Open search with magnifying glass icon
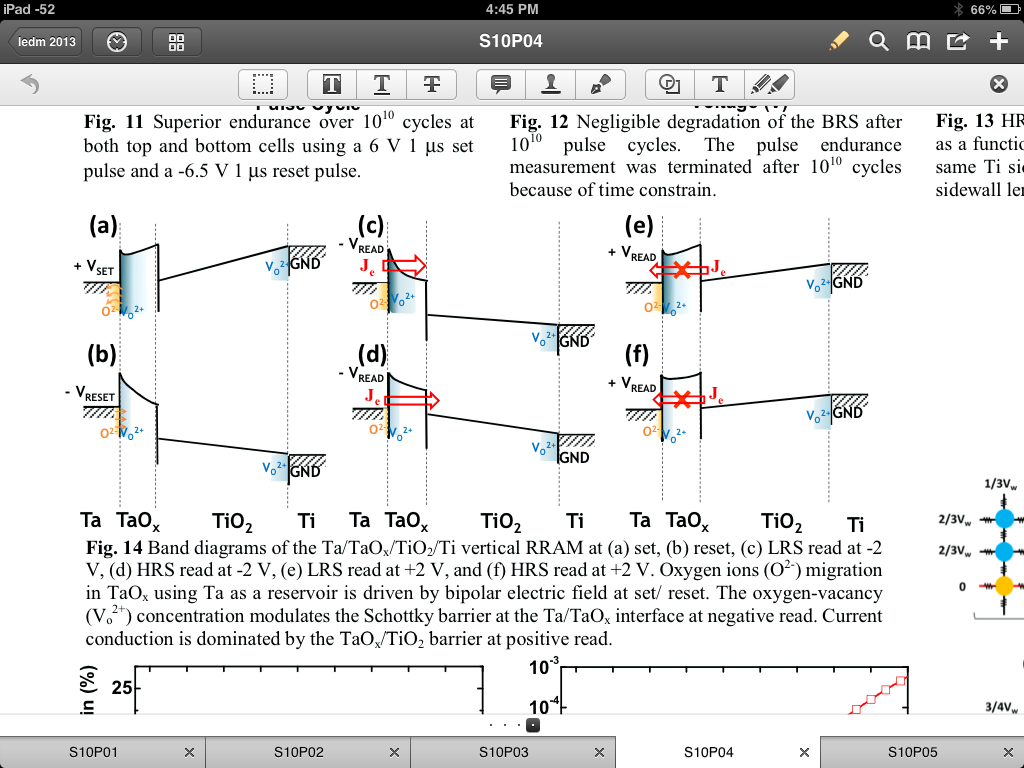 878,41
